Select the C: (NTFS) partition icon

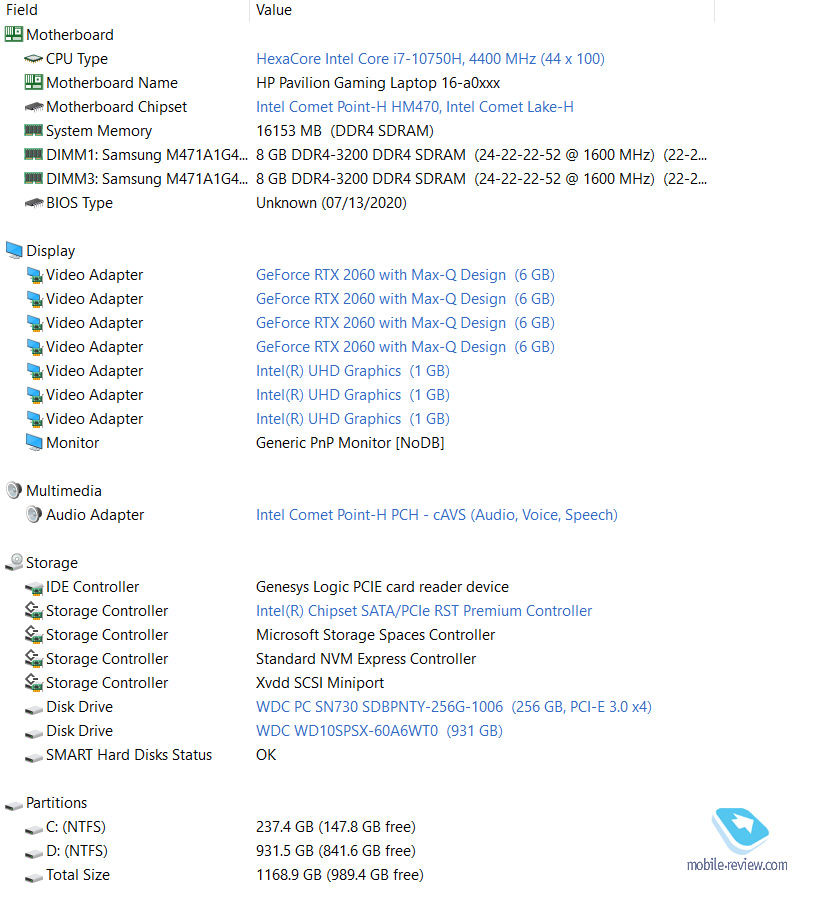click(34, 830)
